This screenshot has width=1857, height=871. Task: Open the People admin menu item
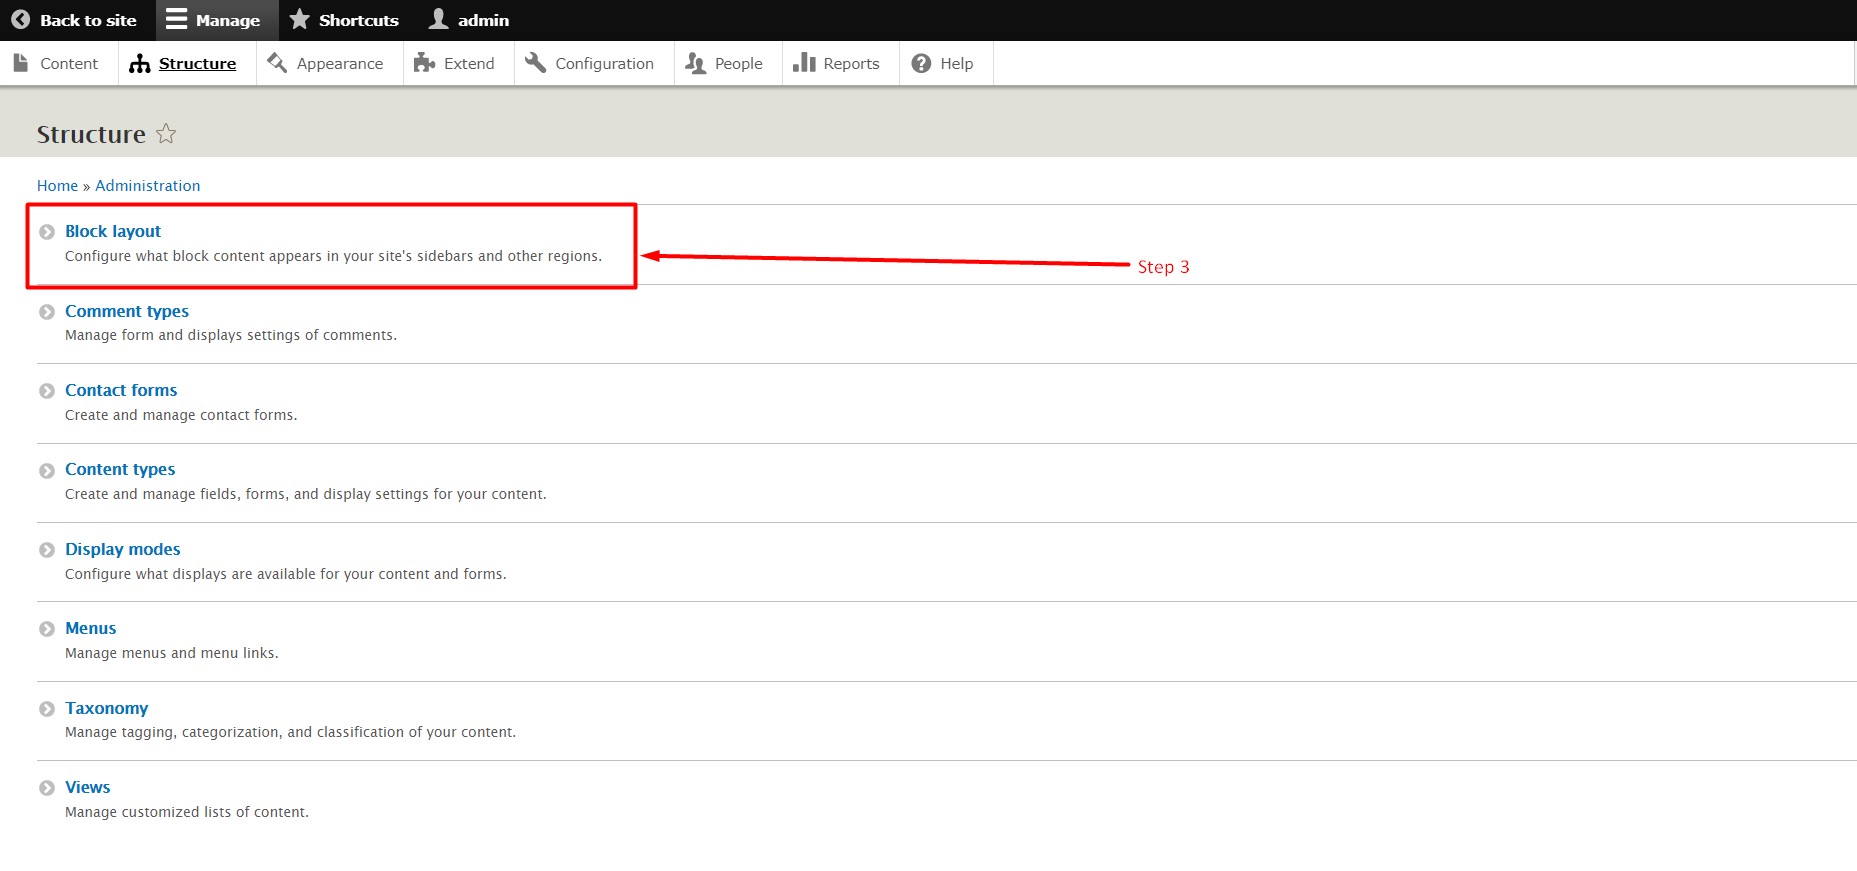[x=728, y=63]
